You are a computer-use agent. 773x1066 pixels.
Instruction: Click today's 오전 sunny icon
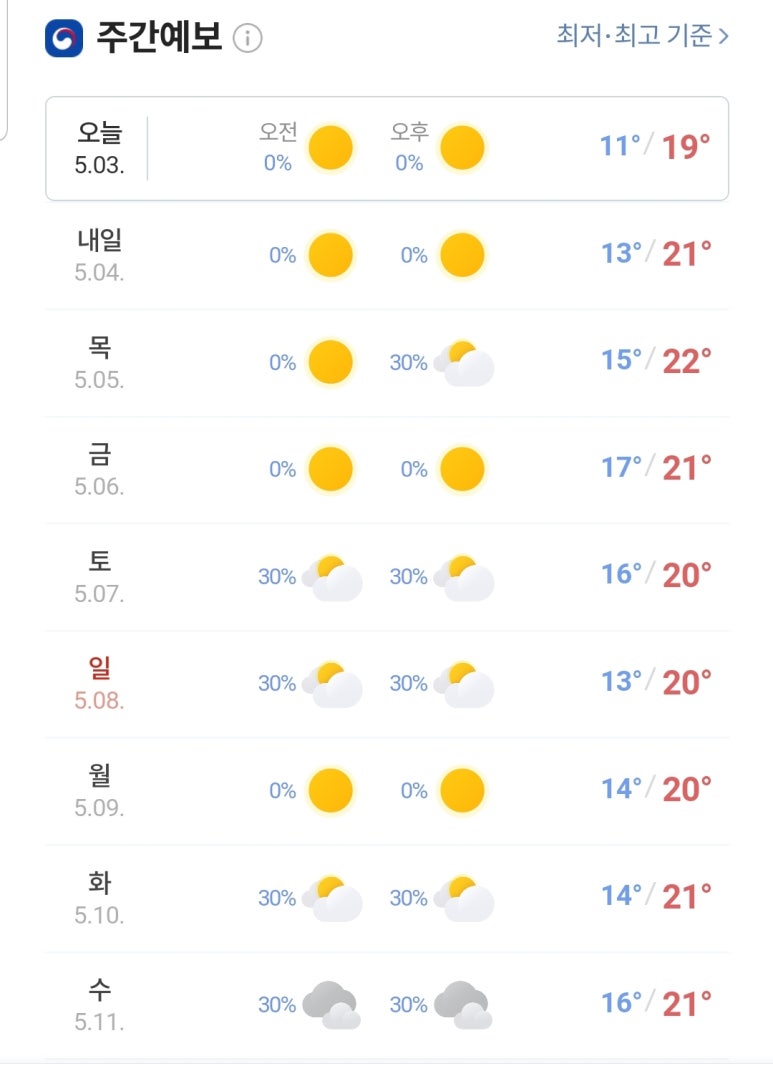coord(330,148)
